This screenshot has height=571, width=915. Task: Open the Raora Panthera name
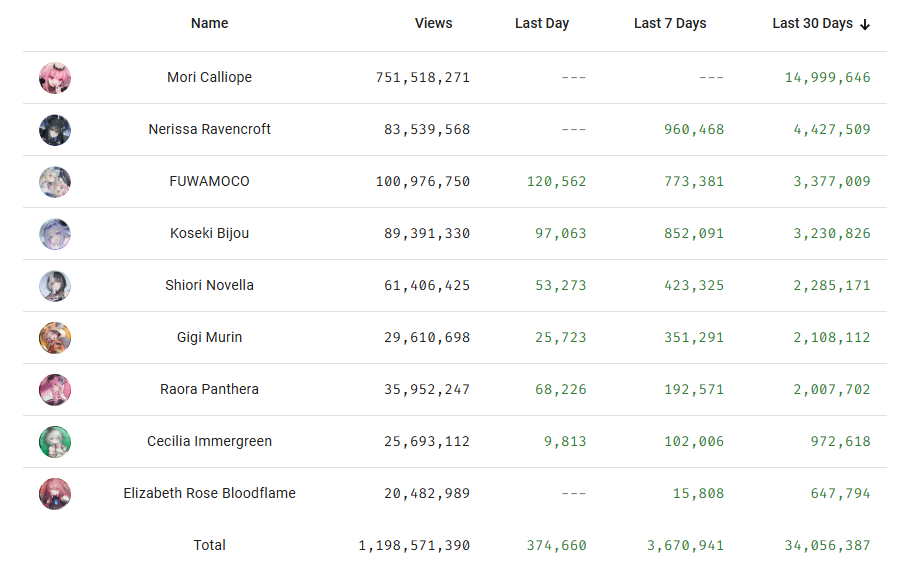tap(209, 389)
